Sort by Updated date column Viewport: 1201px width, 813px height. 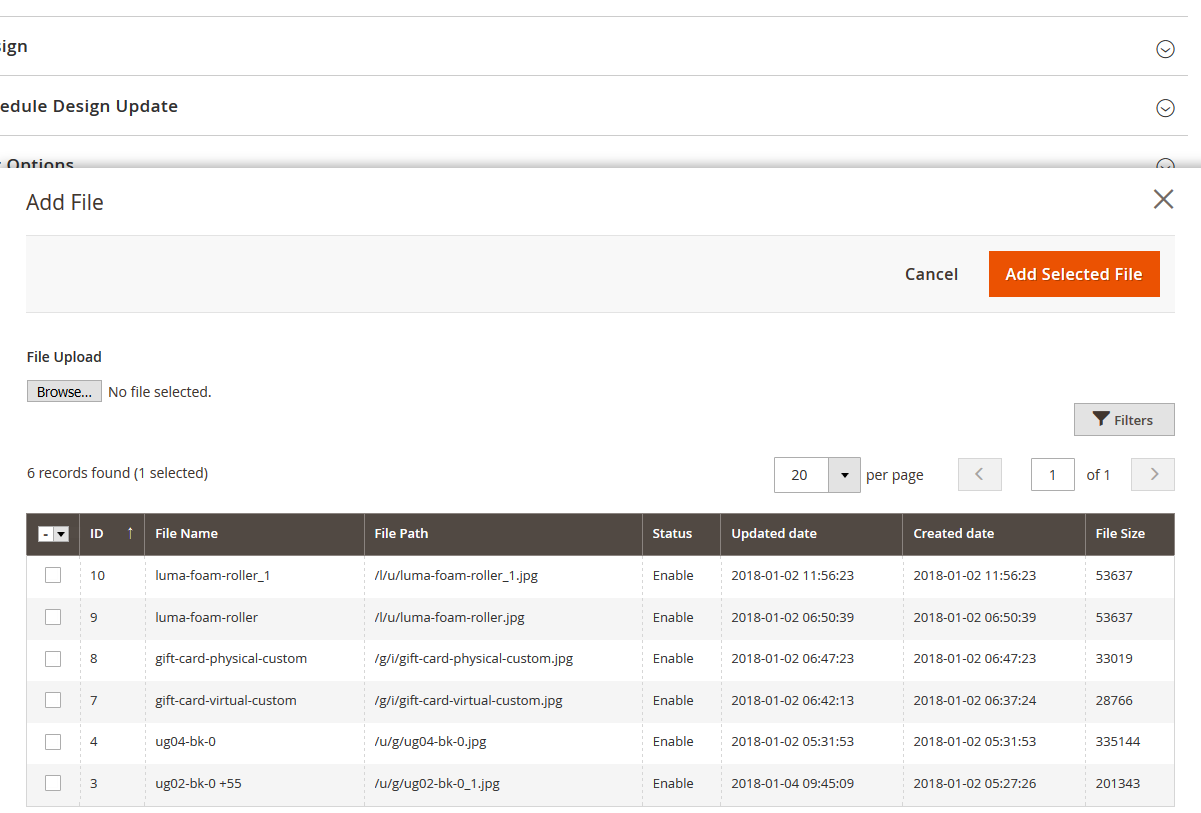point(774,534)
